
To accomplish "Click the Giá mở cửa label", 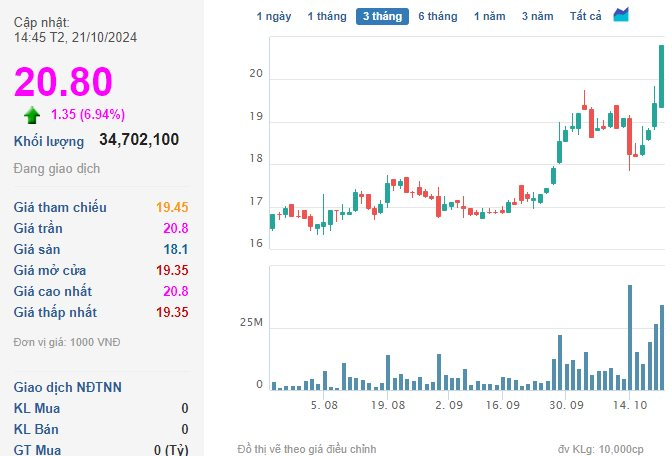I will coord(50,270).
